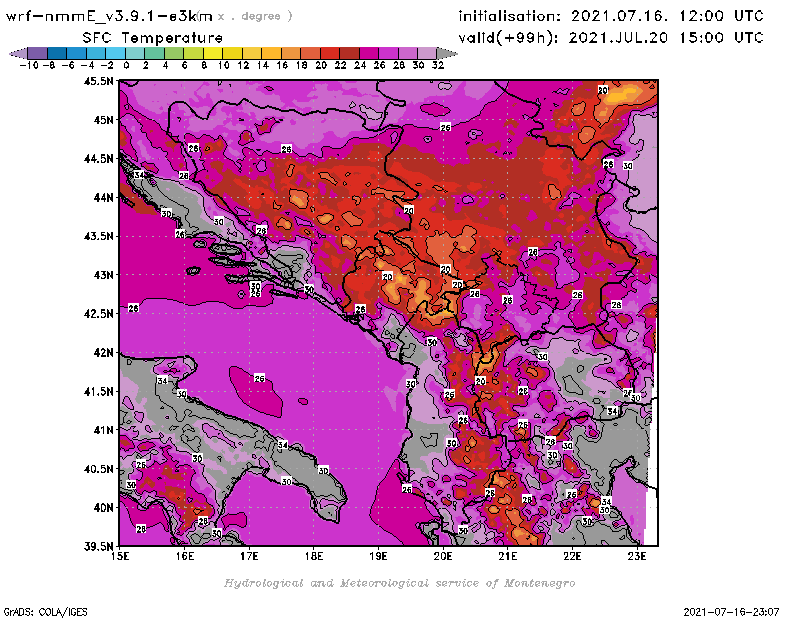This screenshot has width=800, height=618.
Task: Click the '32' legend scale value
Action: [x=438, y=65]
